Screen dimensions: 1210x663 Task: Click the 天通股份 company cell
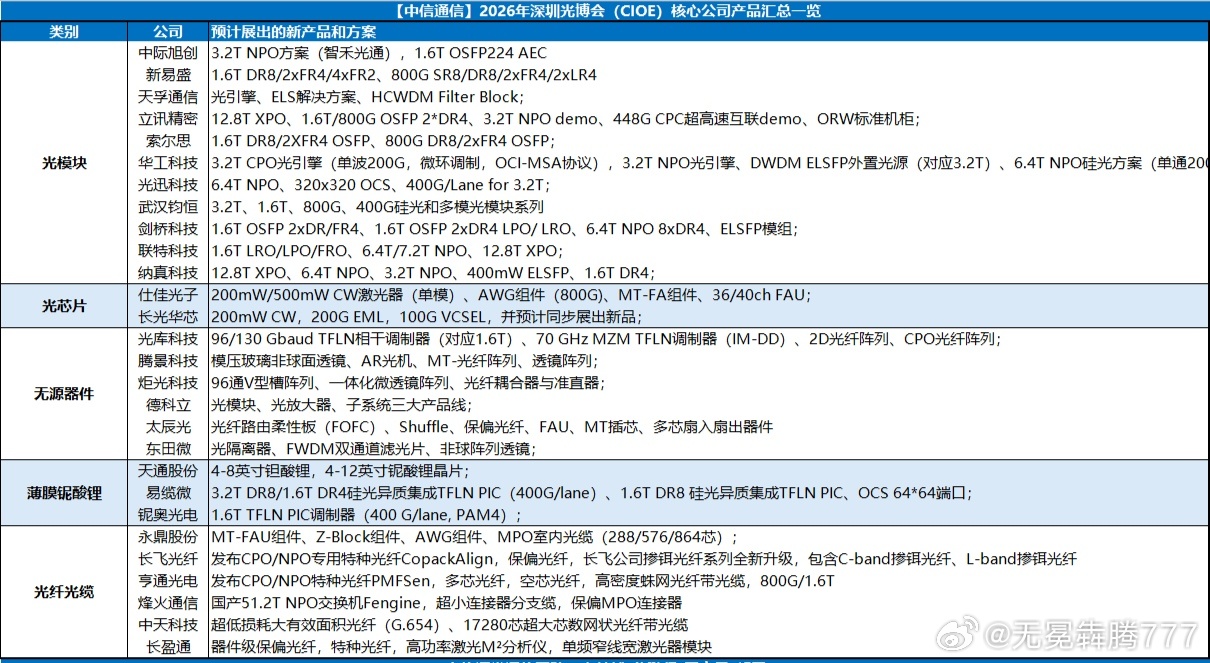click(169, 470)
